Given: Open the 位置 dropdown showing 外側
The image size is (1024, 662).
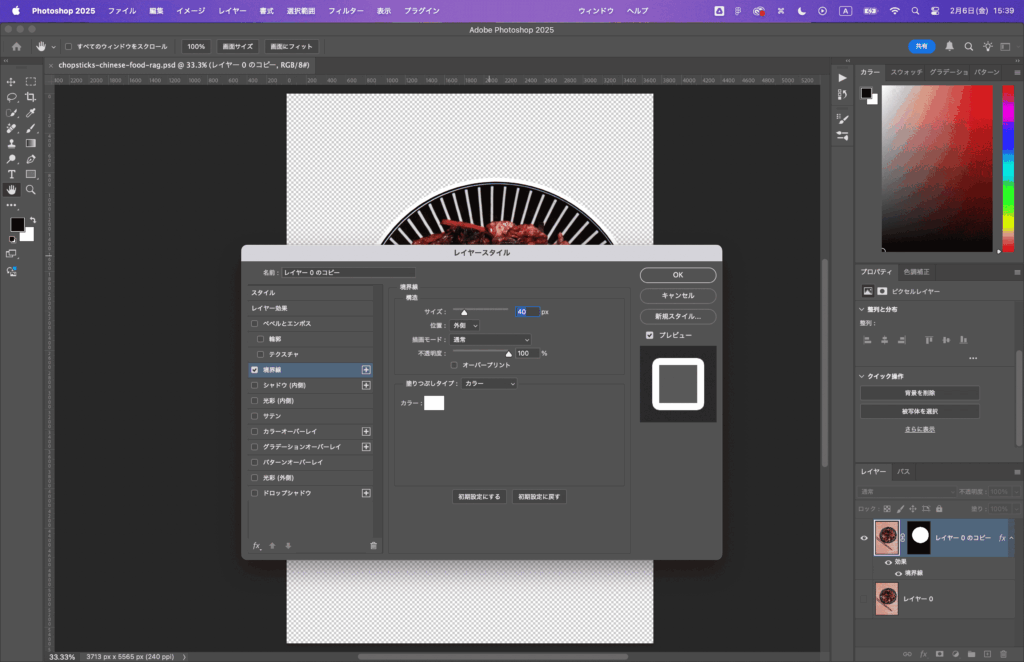Looking at the screenshot, I should click(465, 325).
